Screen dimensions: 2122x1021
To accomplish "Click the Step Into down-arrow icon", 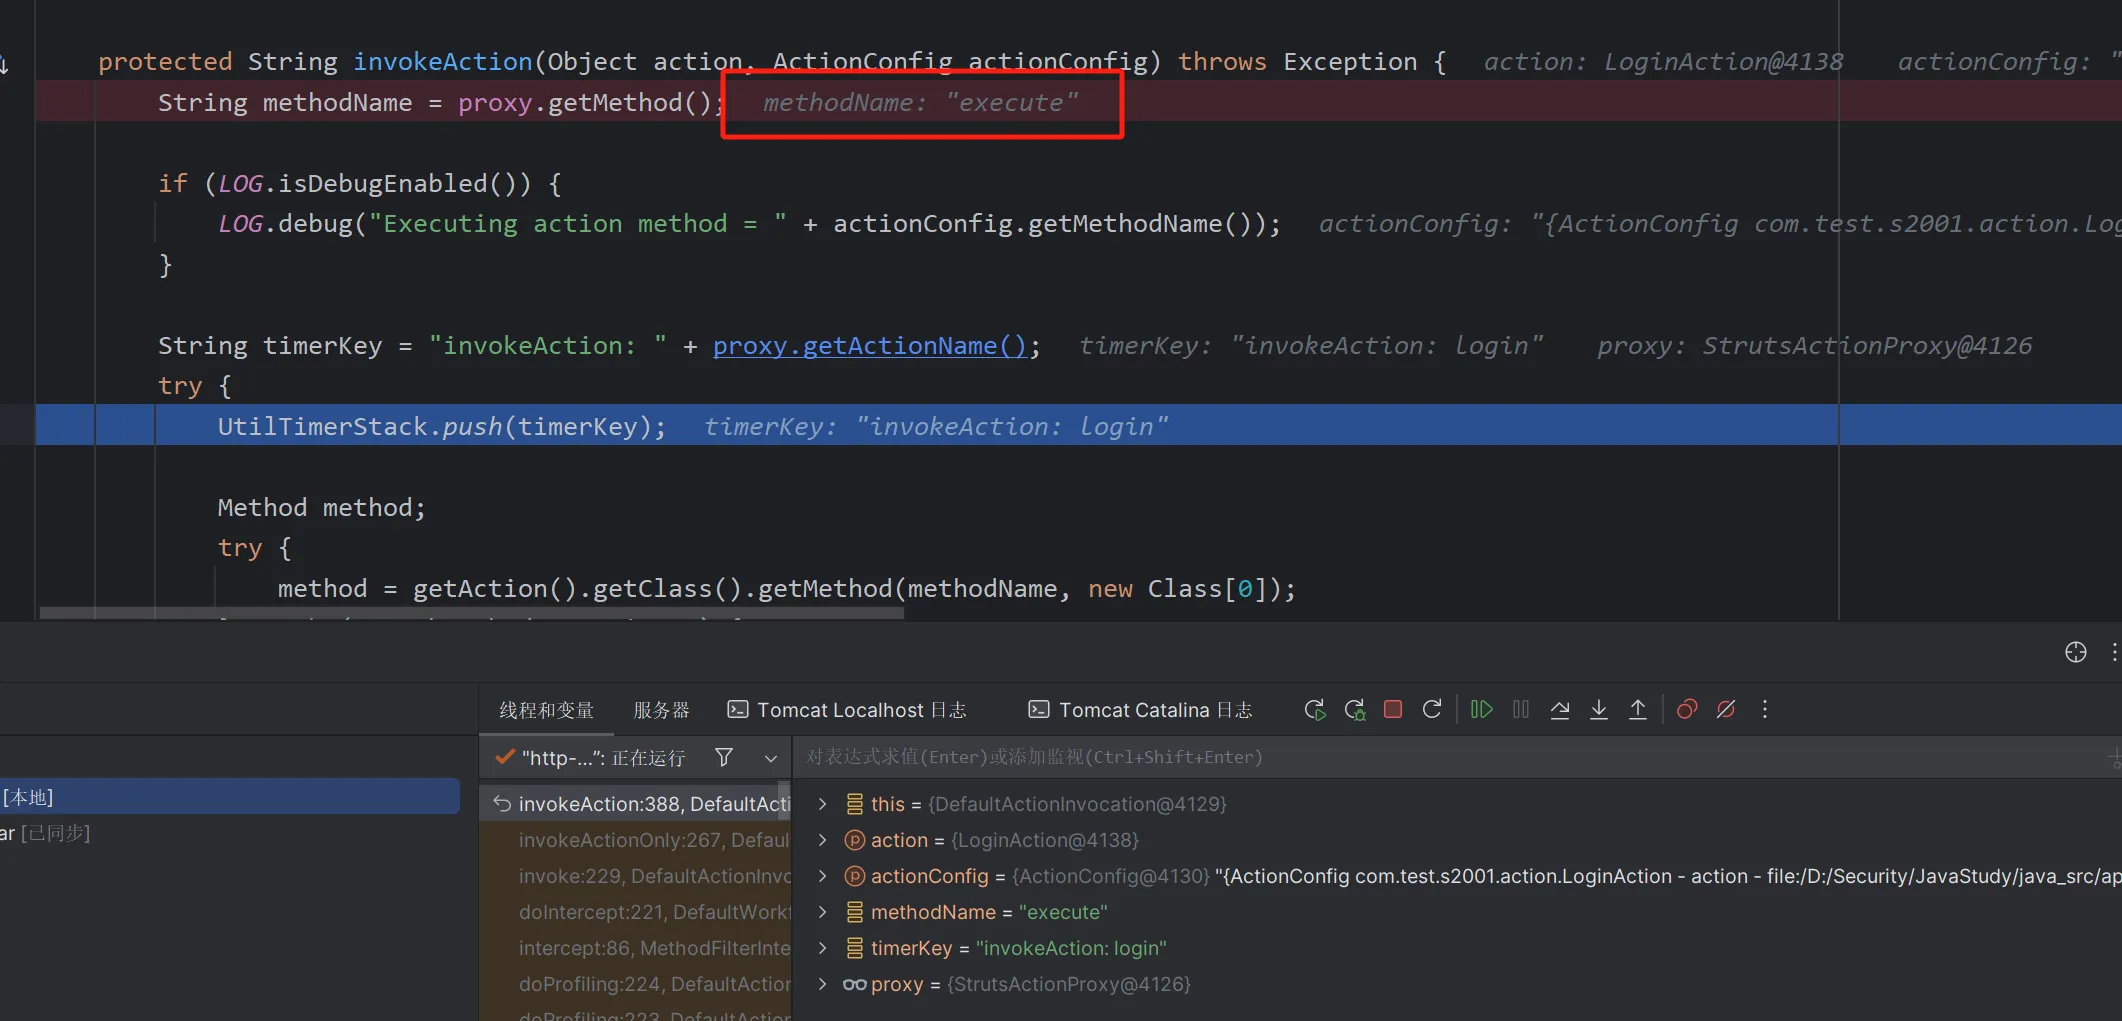I will point(1599,709).
